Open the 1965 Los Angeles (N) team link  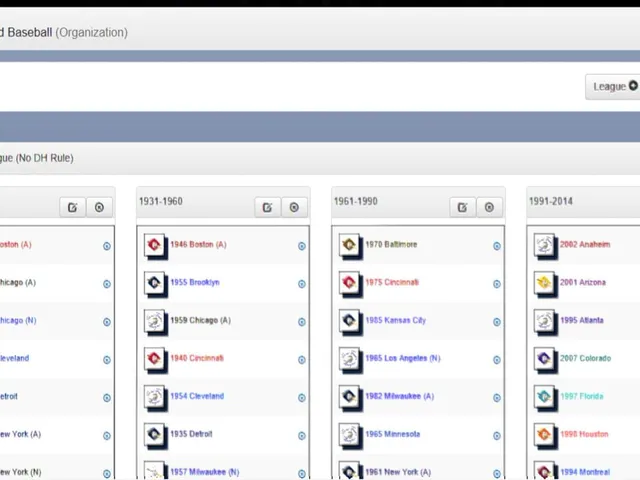point(403,358)
